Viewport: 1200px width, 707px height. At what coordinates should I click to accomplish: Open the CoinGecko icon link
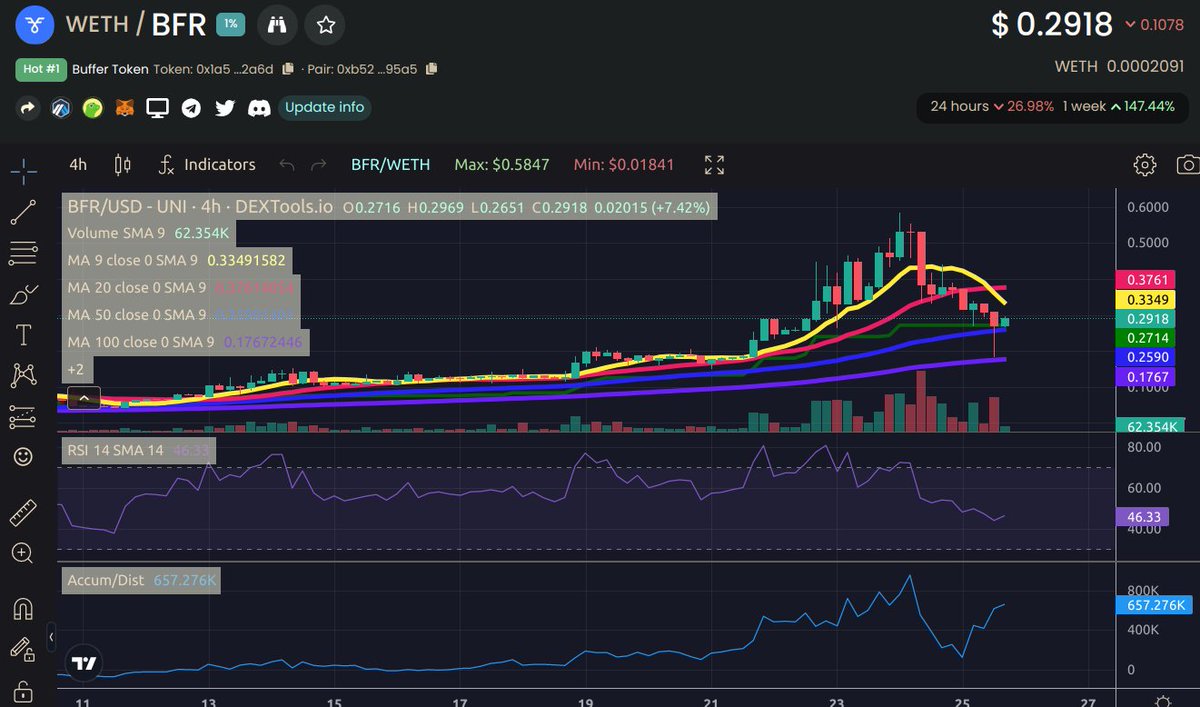tap(92, 107)
